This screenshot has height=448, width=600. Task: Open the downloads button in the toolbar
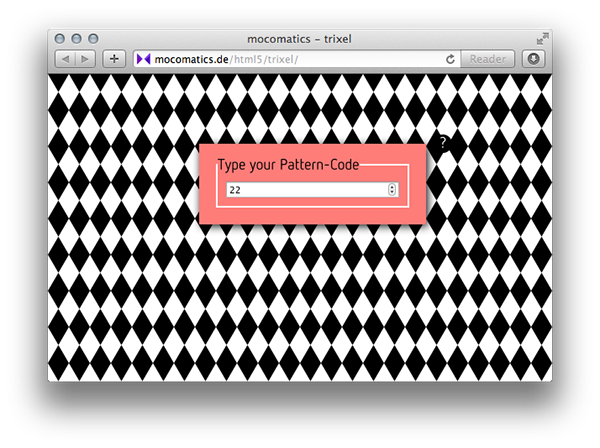click(533, 59)
